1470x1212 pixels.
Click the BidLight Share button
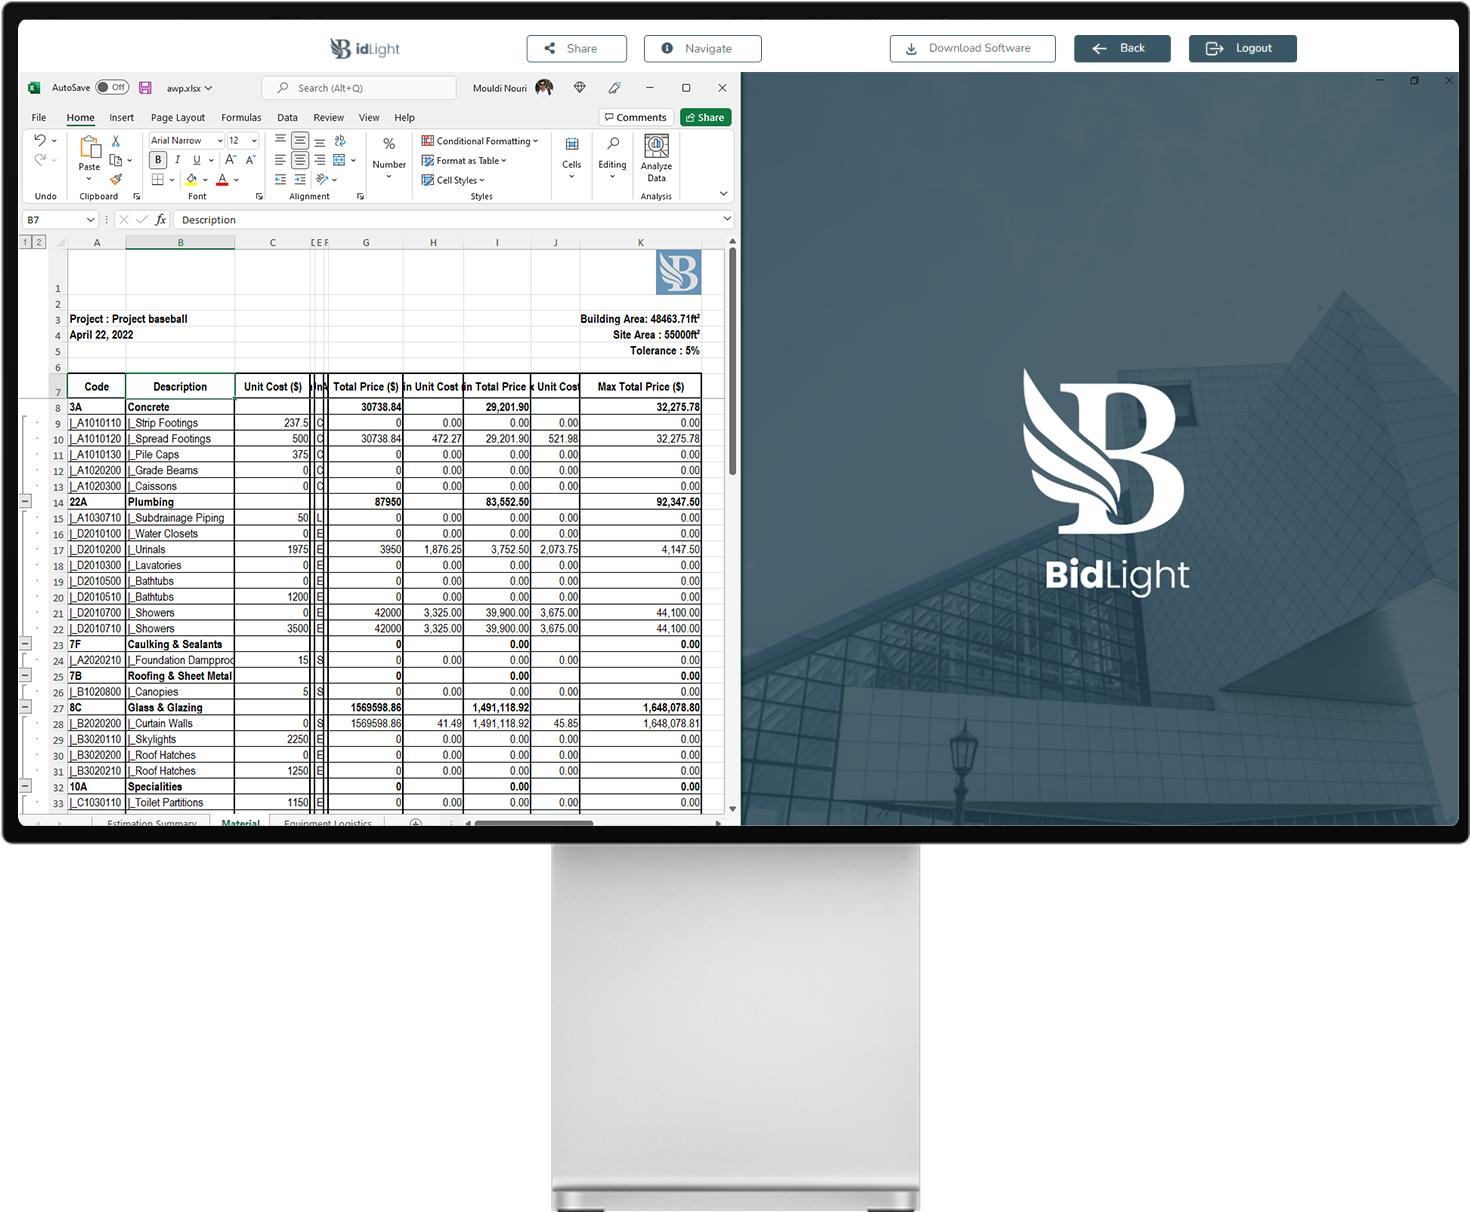pyautogui.click(x=577, y=48)
